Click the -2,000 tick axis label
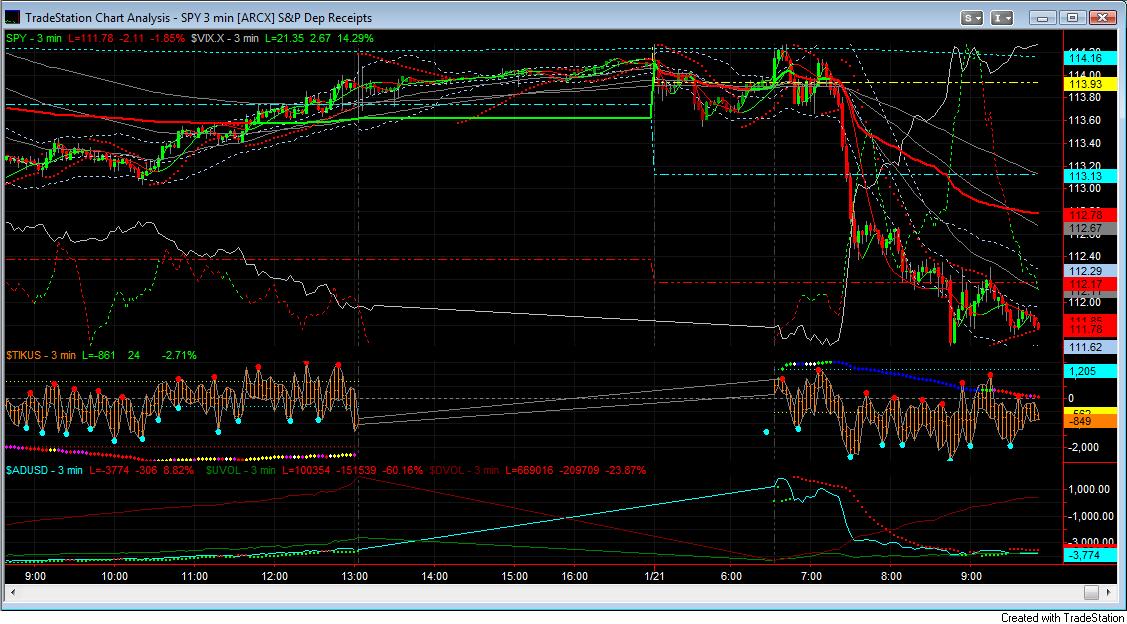 pos(1085,446)
